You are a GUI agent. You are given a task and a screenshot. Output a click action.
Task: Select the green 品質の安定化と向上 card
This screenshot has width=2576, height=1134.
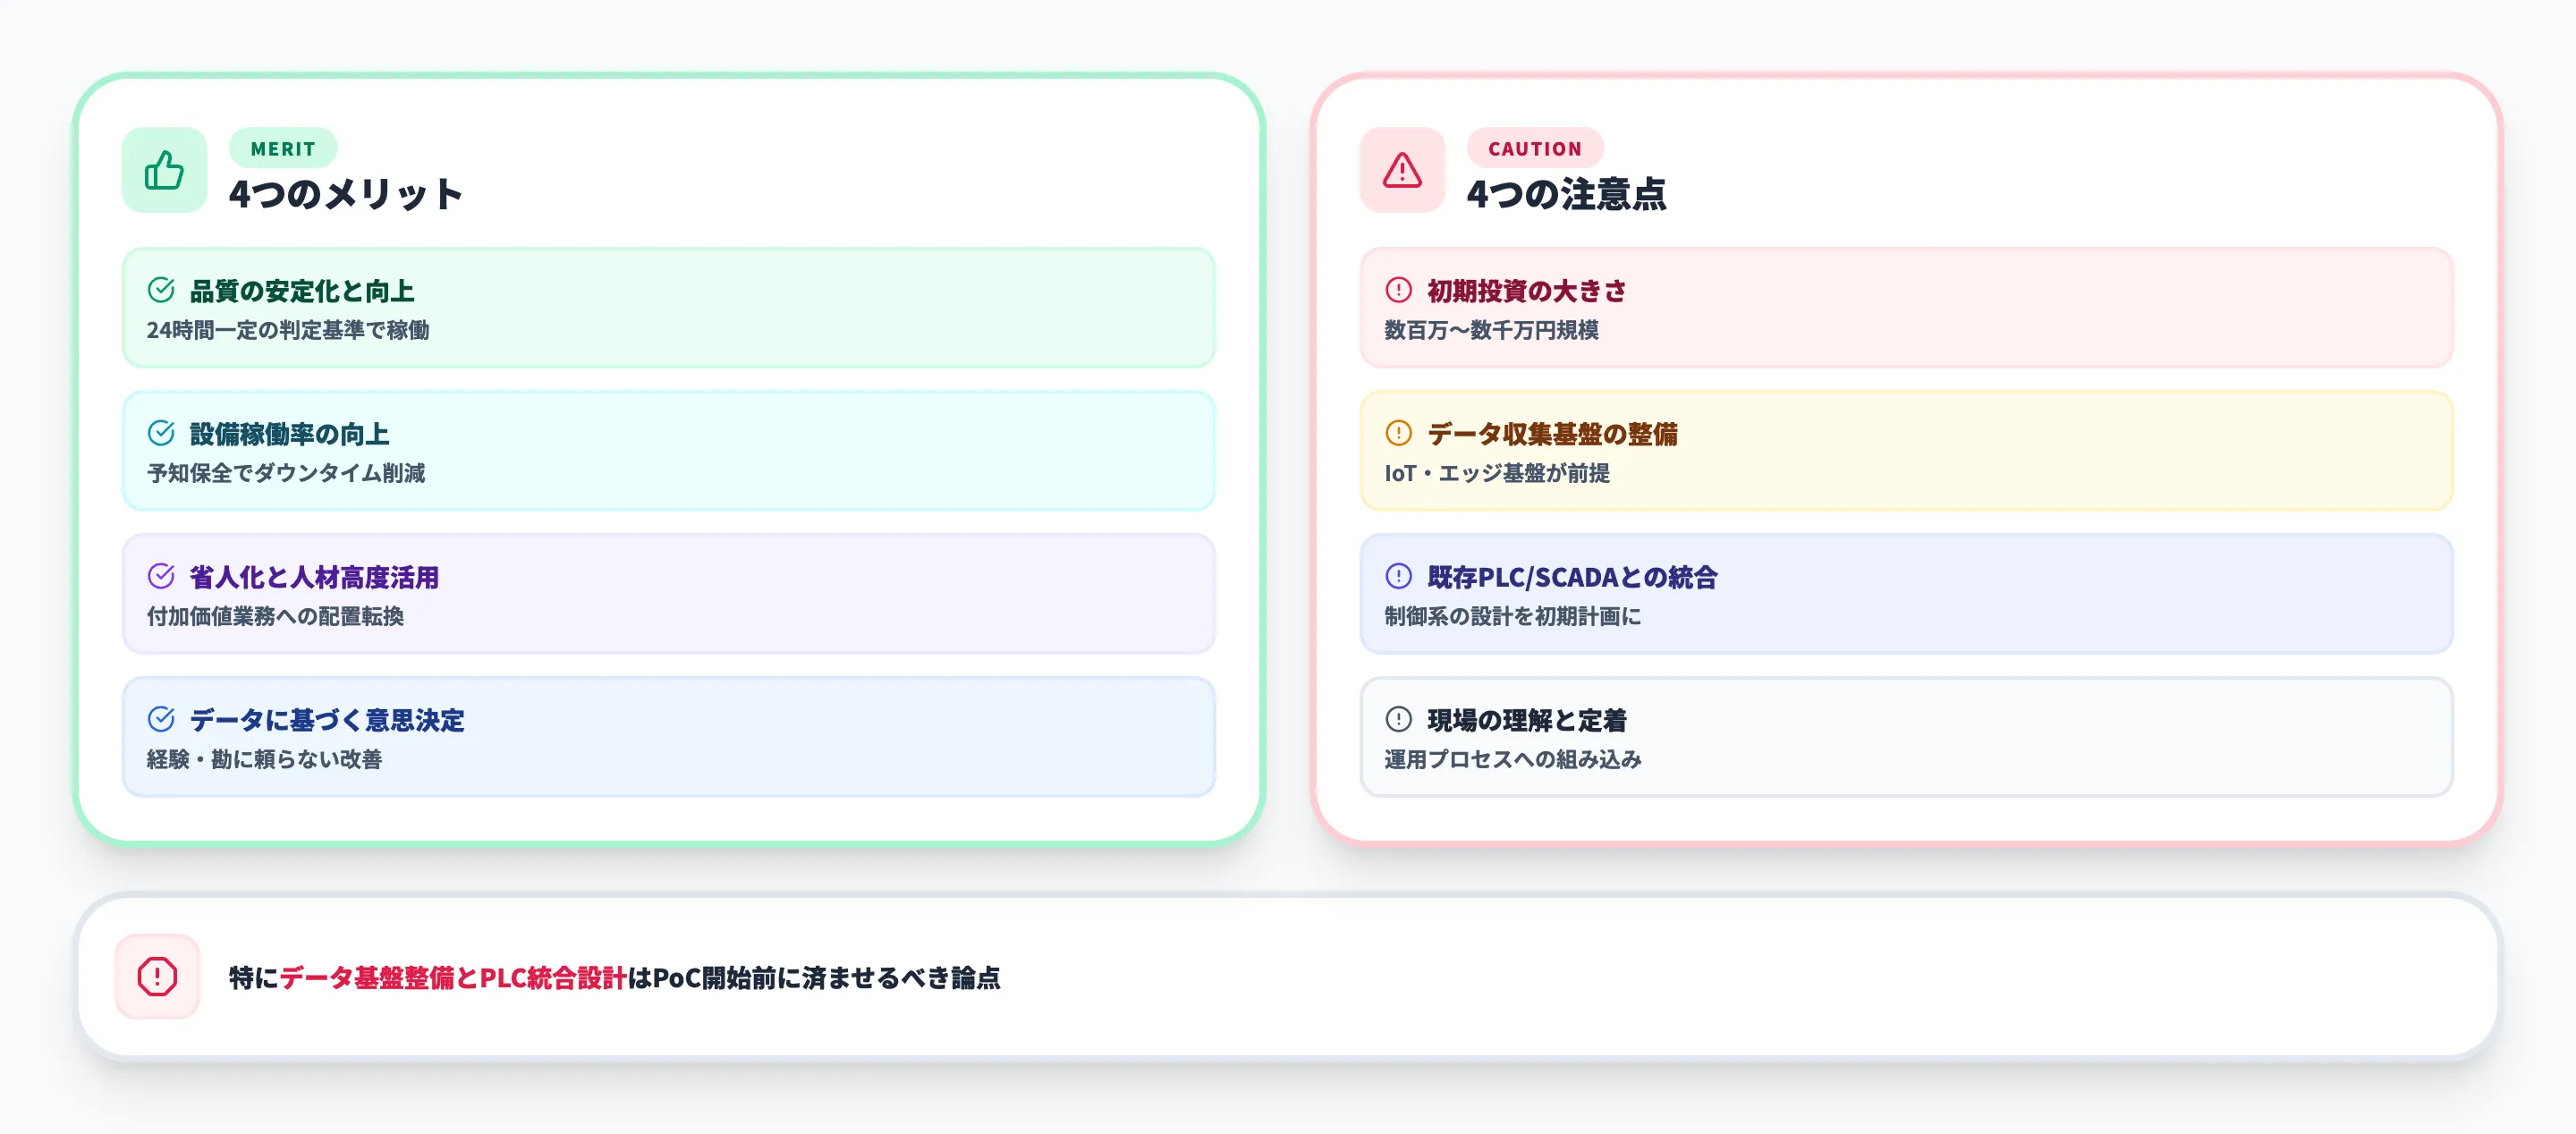(668, 309)
